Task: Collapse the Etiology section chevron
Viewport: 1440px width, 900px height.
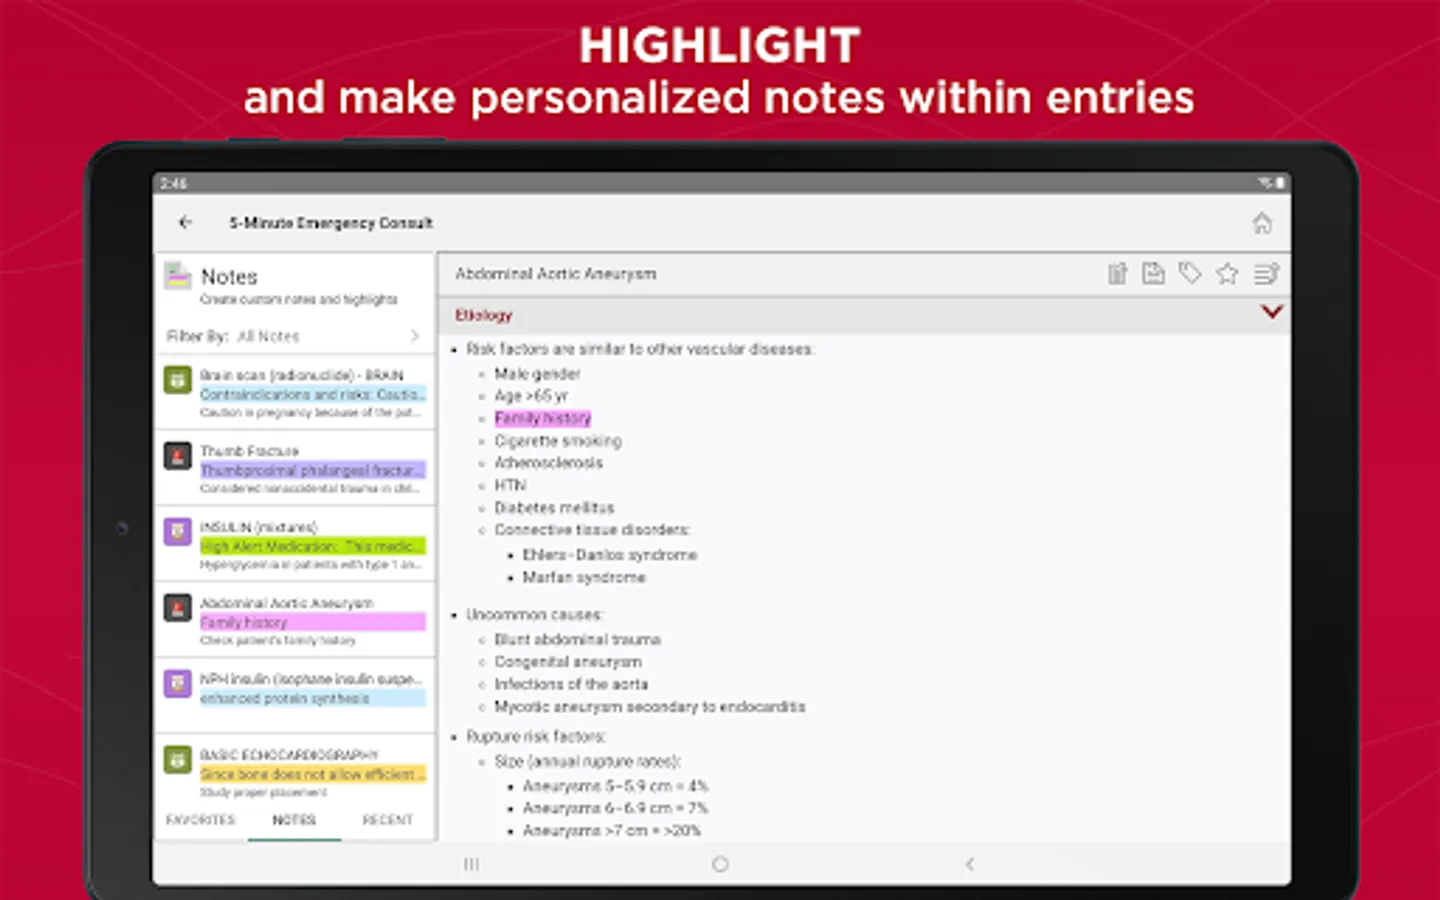Action: click(1272, 313)
